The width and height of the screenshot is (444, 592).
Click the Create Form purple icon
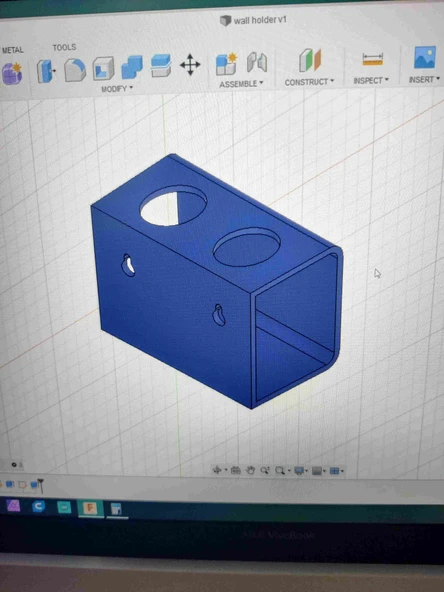[12, 73]
